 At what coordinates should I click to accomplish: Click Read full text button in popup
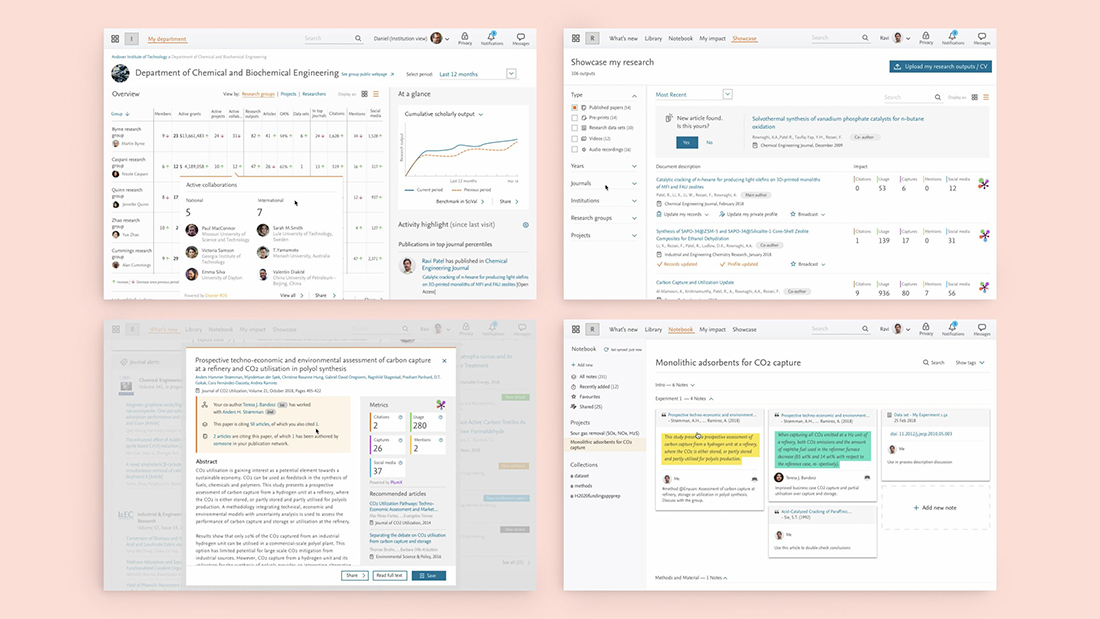389,575
